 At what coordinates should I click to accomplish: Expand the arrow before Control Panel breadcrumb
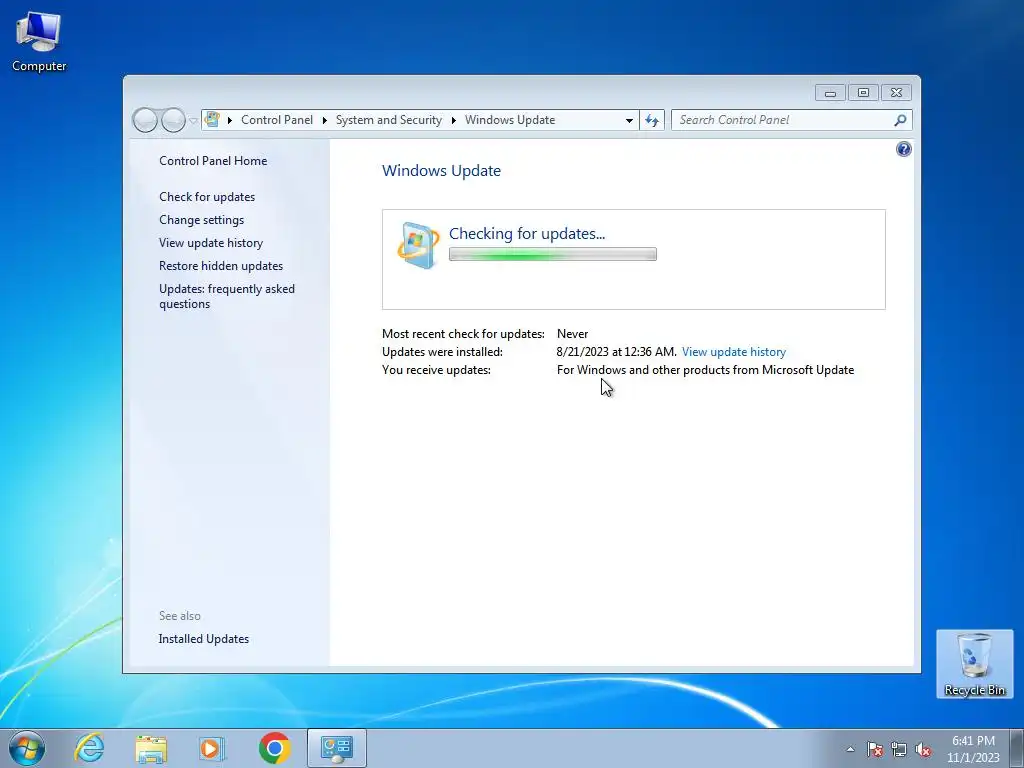(230, 120)
